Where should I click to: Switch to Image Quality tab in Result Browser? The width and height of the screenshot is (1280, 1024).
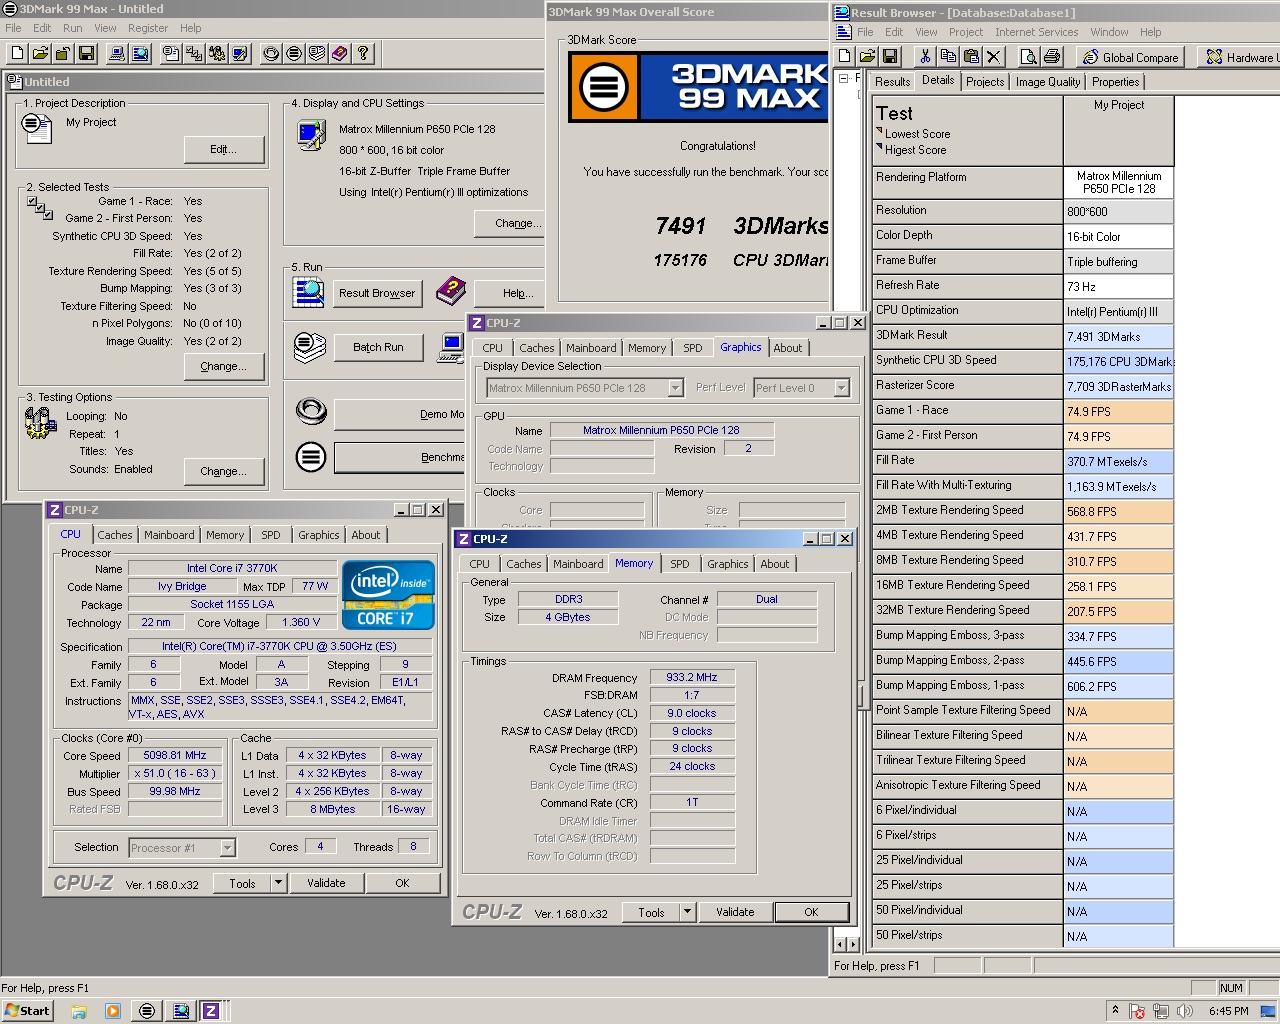(x=1048, y=82)
